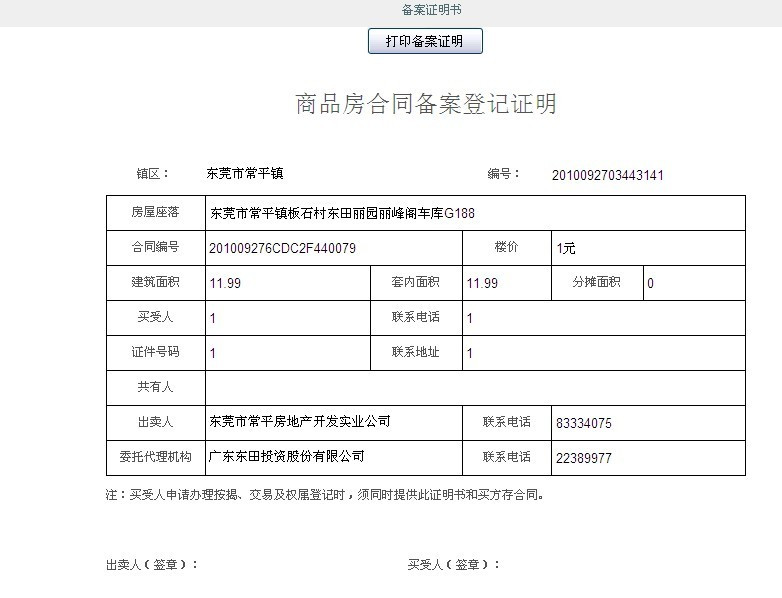Click 联系电话 label in 委托代理机构 row

coord(507,457)
